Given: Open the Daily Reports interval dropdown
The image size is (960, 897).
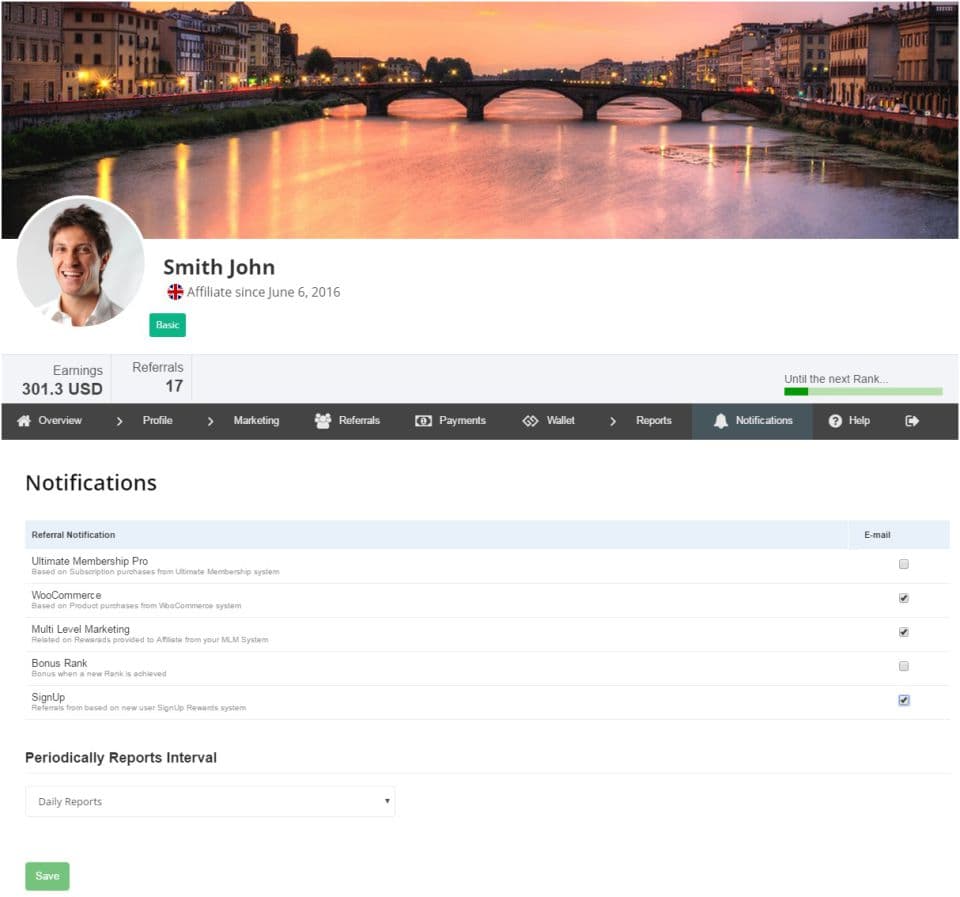Looking at the screenshot, I should pyautogui.click(x=210, y=801).
